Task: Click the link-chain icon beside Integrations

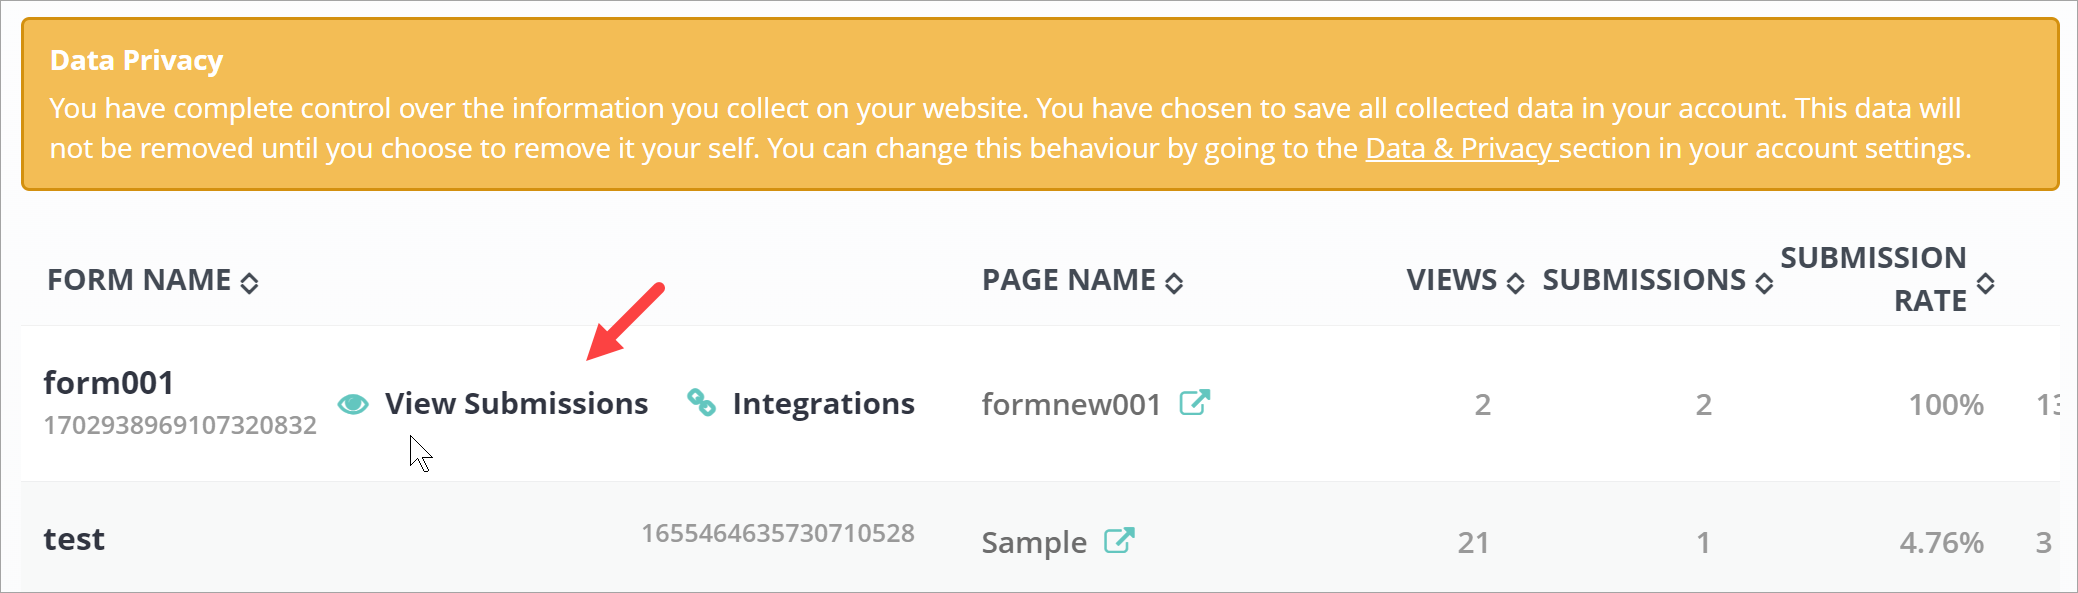Action: (x=701, y=402)
